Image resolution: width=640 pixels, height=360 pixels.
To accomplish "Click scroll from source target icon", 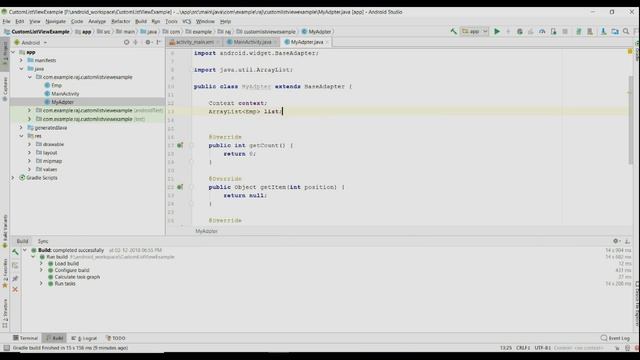I will (127, 42).
